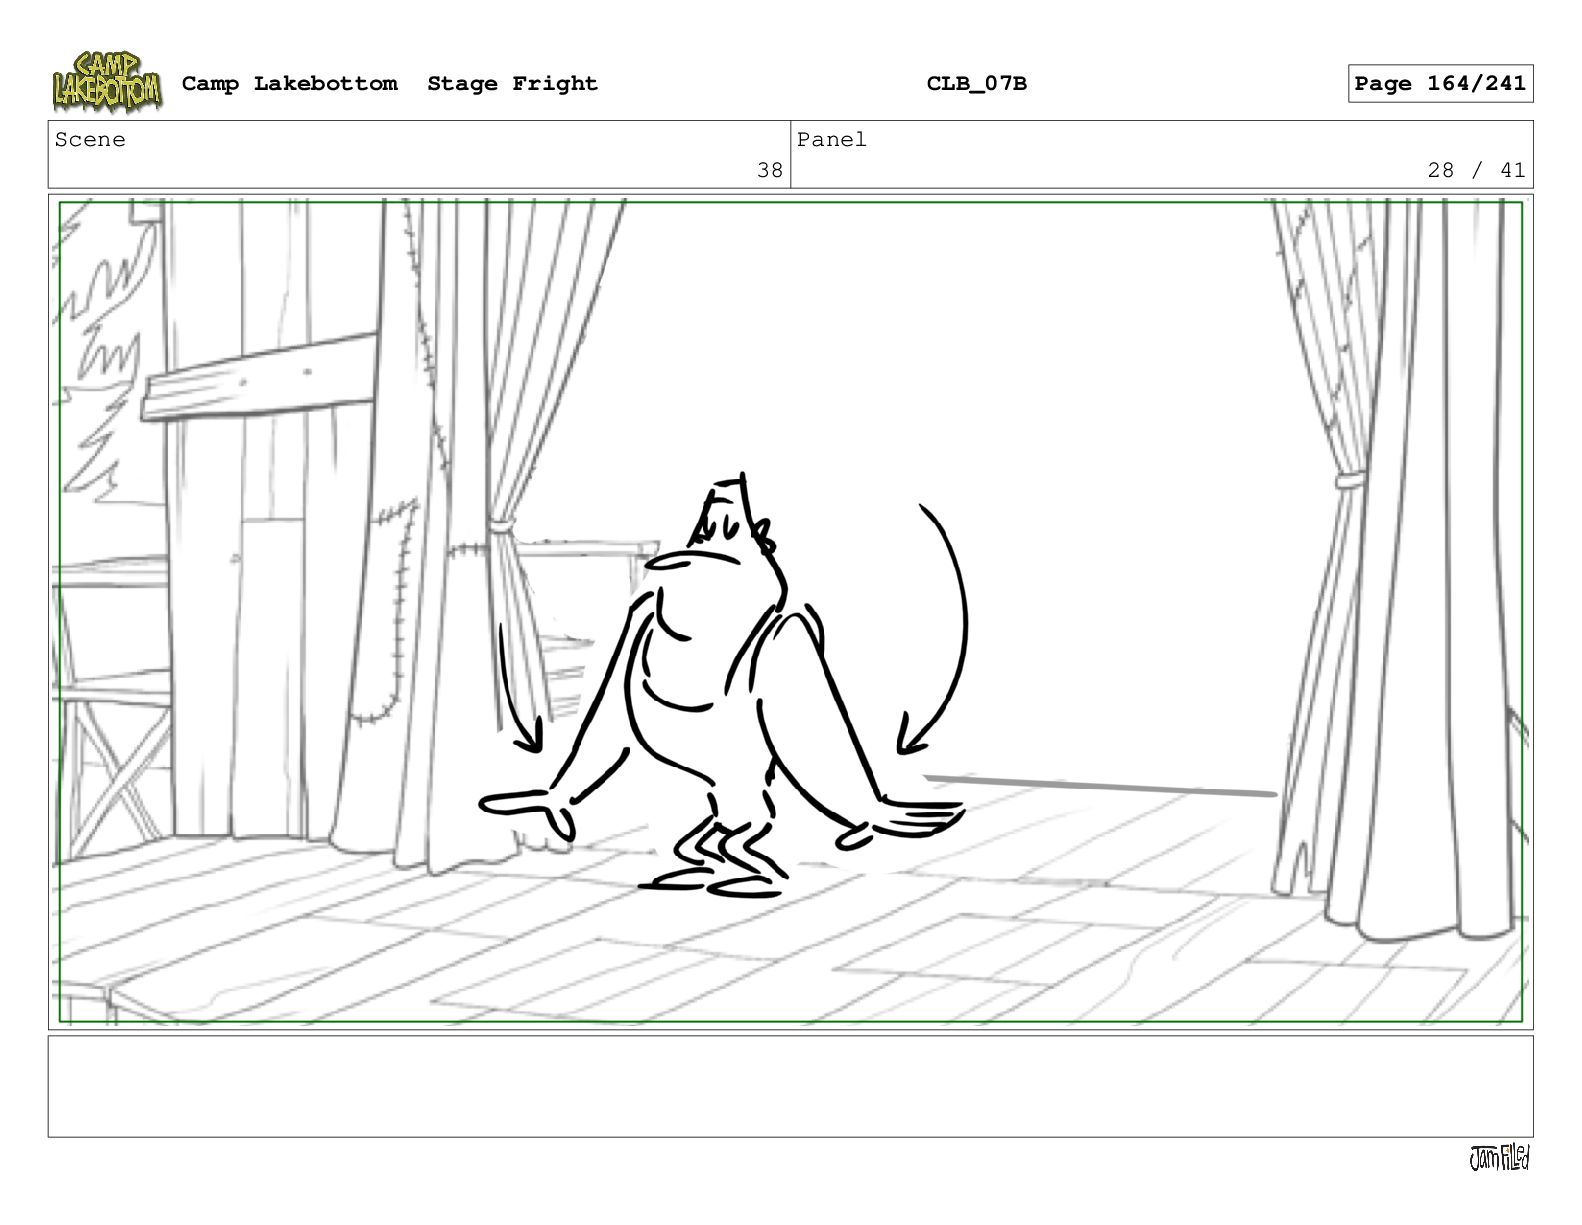Click the Jam Filled signature logo
This screenshot has width=1582, height=1225.
click(1499, 1158)
